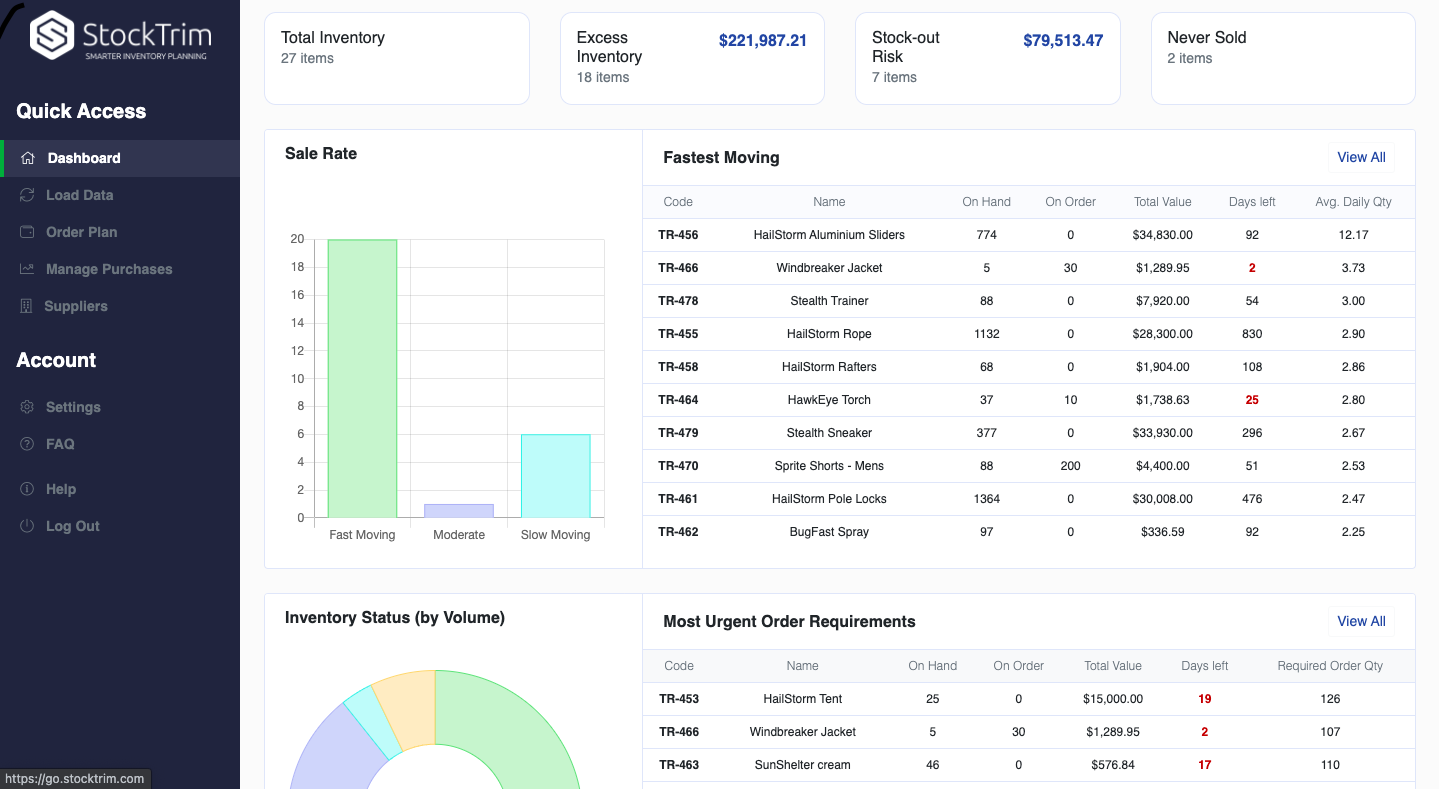Click the Manage Purchases chart icon

point(27,269)
